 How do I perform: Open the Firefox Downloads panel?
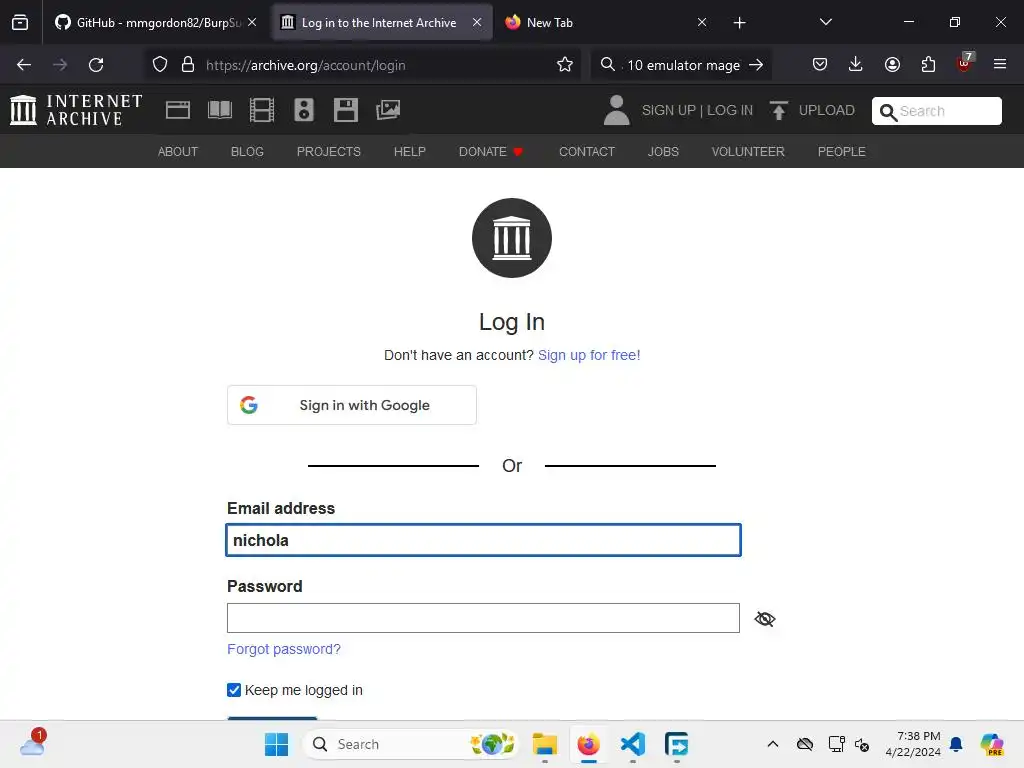[x=856, y=65]
